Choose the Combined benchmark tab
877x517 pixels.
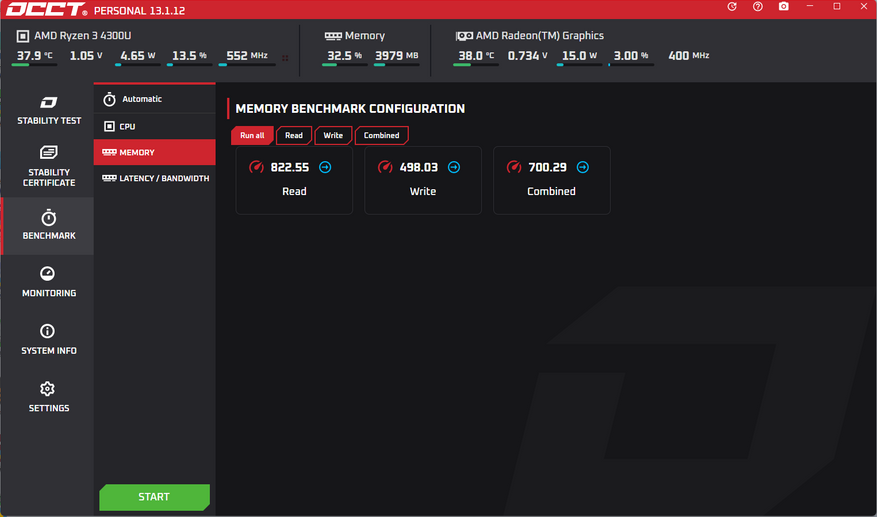tap(381, 135)
